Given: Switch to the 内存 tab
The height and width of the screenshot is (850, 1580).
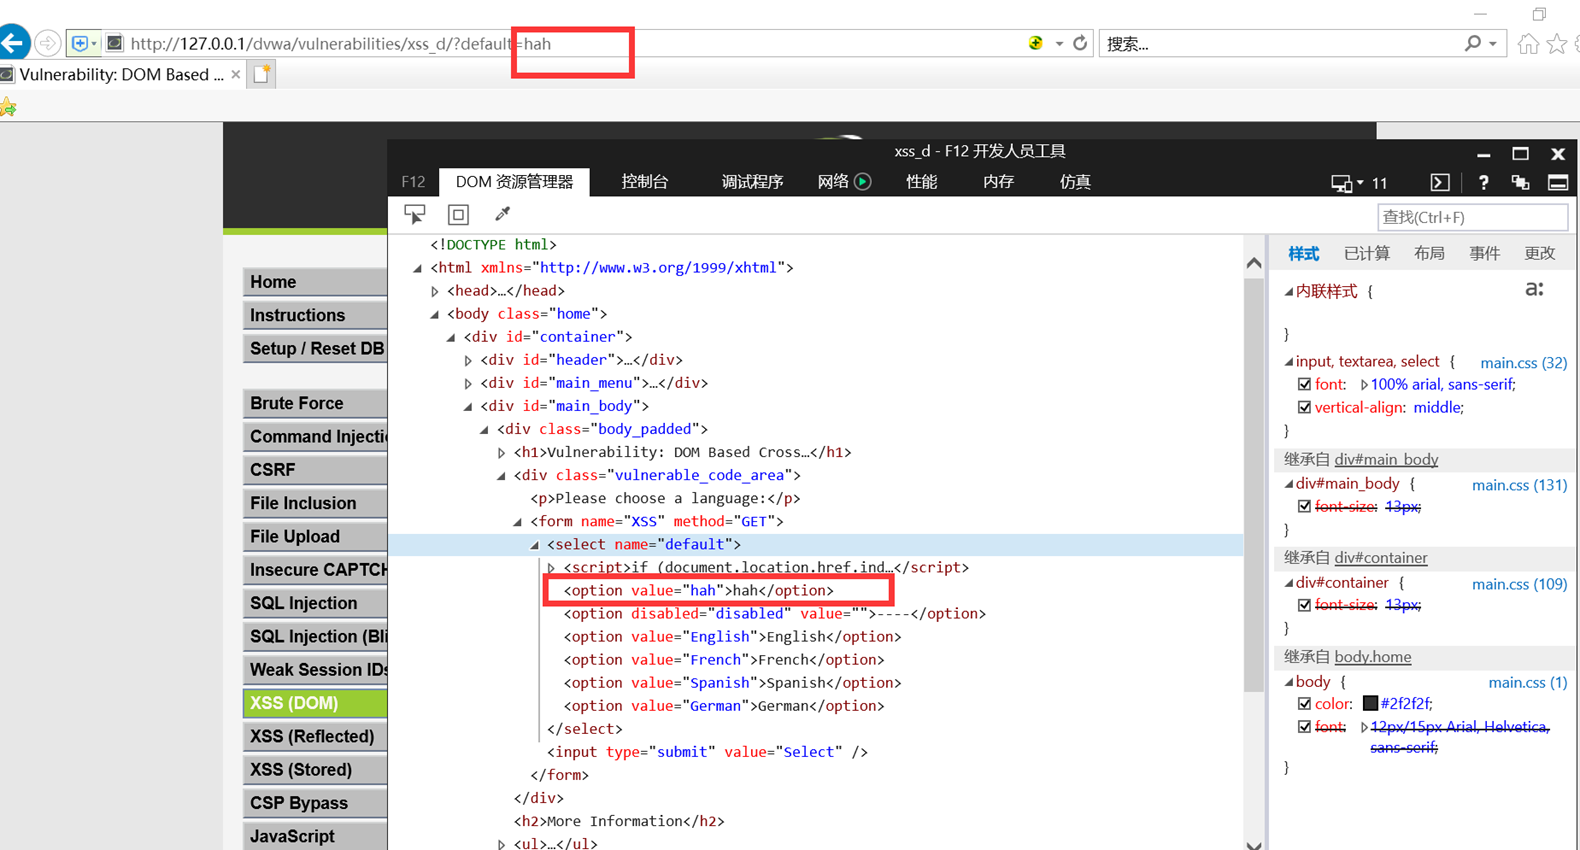Looking at the screenshot, I should pyautogui.click(x=998, y=181).
